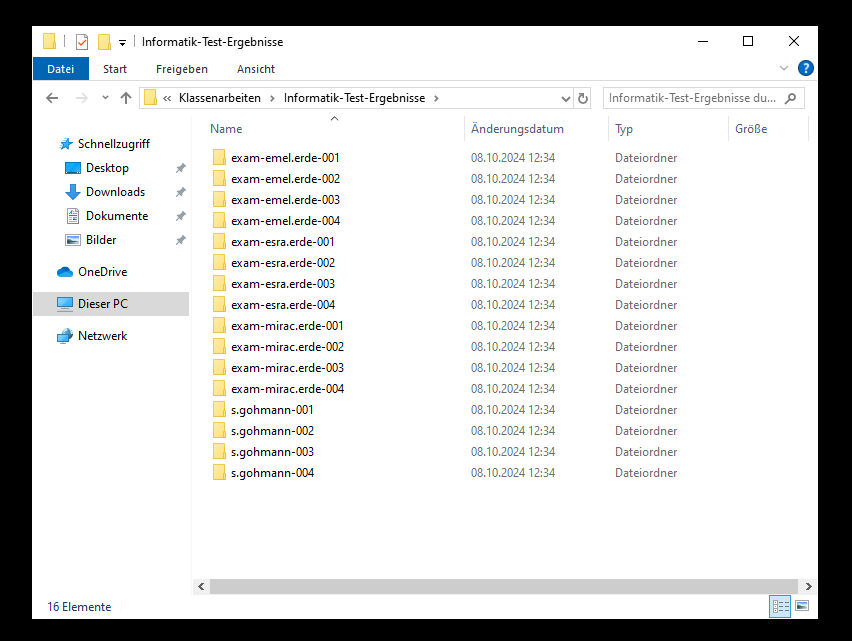The width and height of the screenshot is (852, 641).
Task: Click Klassenarbeiten in the breadcrumb path
Action: pyautogui.click(x=220, y=98)
